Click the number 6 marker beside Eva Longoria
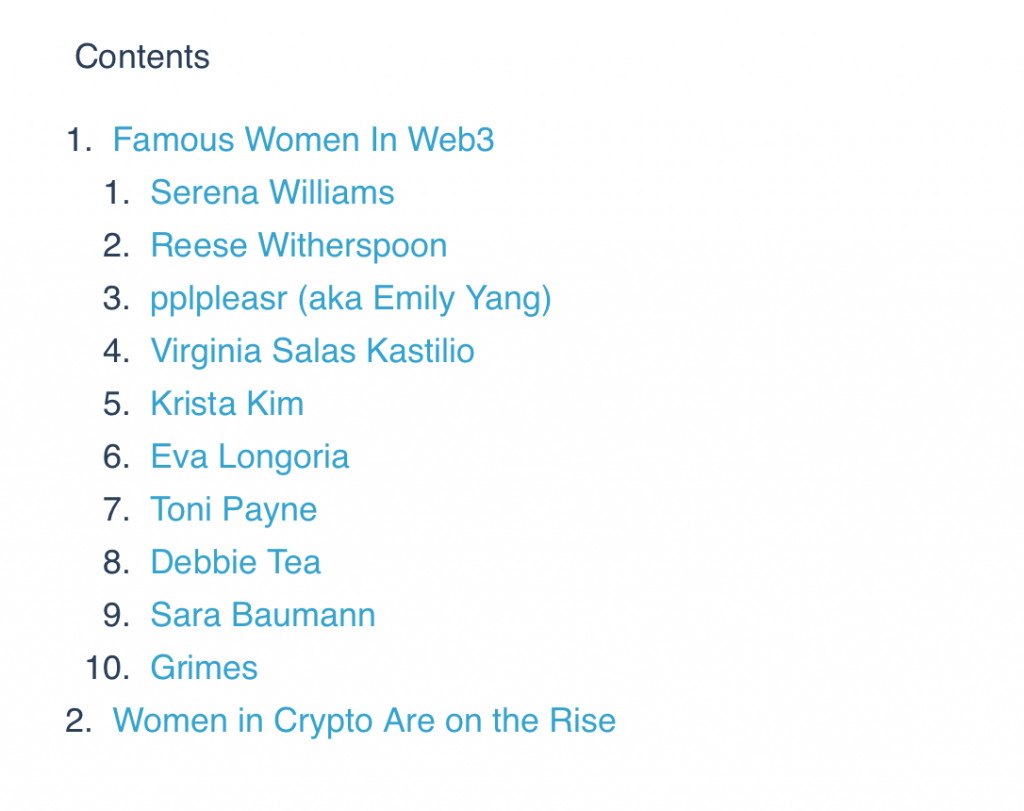This screenshot has width=1024, height=811. pyautogui.click(x=116, y=456)
